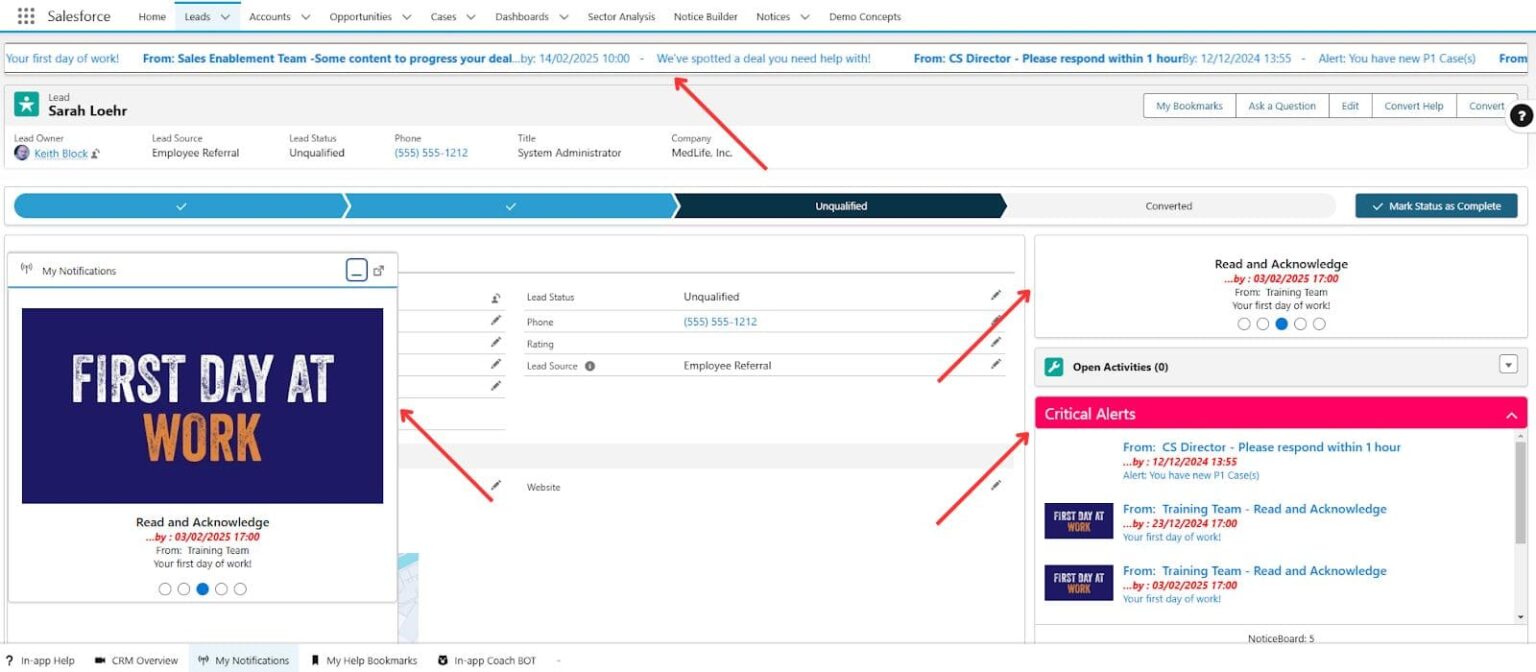This screenshot has height=672, width=1536.
Task: Select the Converted stage on the path
Action: (1168, 206)
